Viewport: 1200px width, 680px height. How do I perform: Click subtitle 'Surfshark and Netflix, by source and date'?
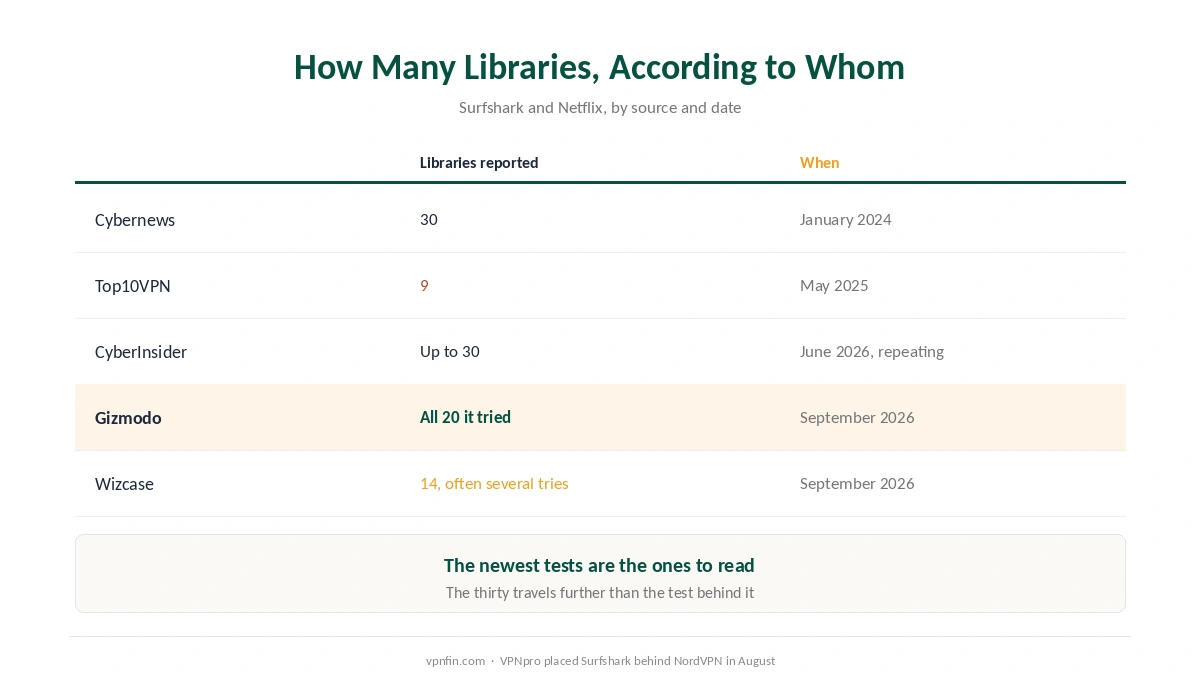point(600,107)
